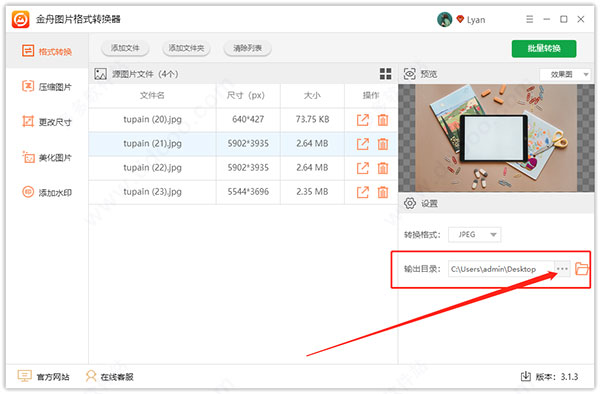The width and height of the screenshot is (600, 394).
Task: Open export icon for tupain (20).jpg
Action: tap(362, 120)
